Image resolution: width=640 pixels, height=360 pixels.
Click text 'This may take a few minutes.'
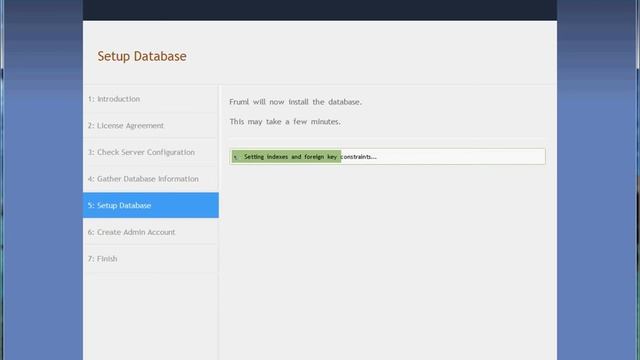click(x=285, y=122)
